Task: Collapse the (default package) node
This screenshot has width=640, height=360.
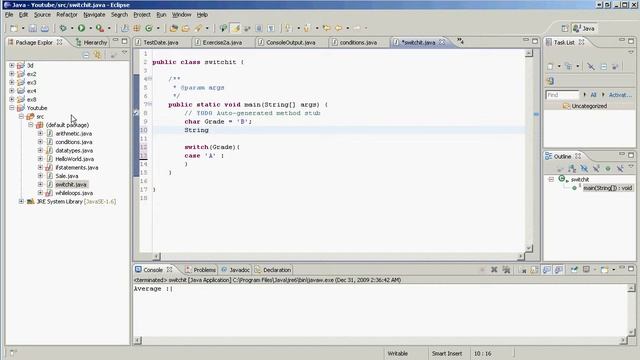Action: click(x=31, y=125)
